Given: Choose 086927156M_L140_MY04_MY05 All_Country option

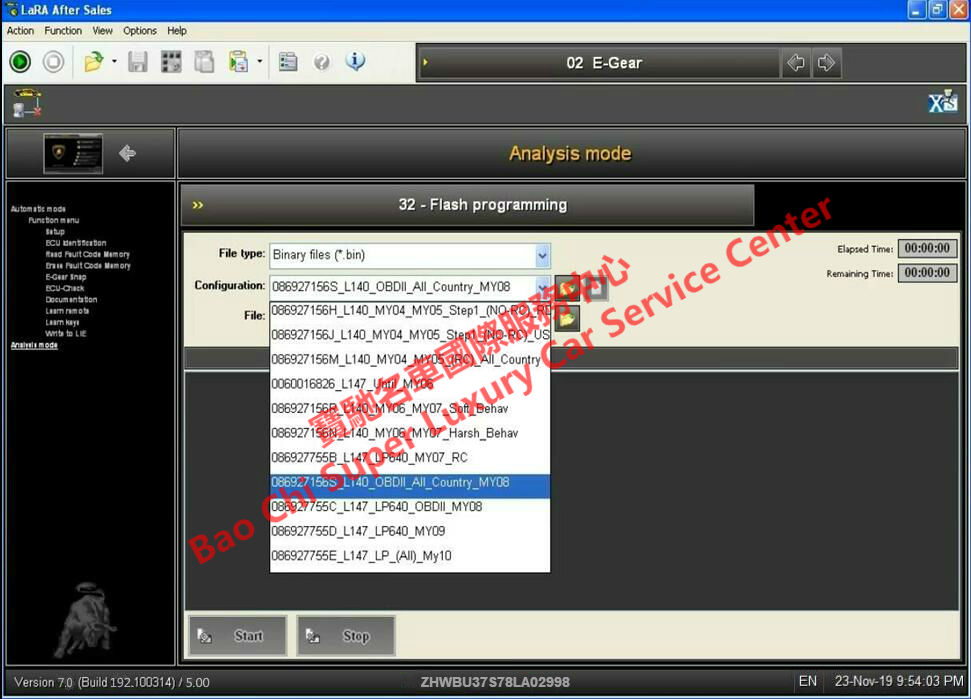Looking at the screenshot, I should pos(410,360).
